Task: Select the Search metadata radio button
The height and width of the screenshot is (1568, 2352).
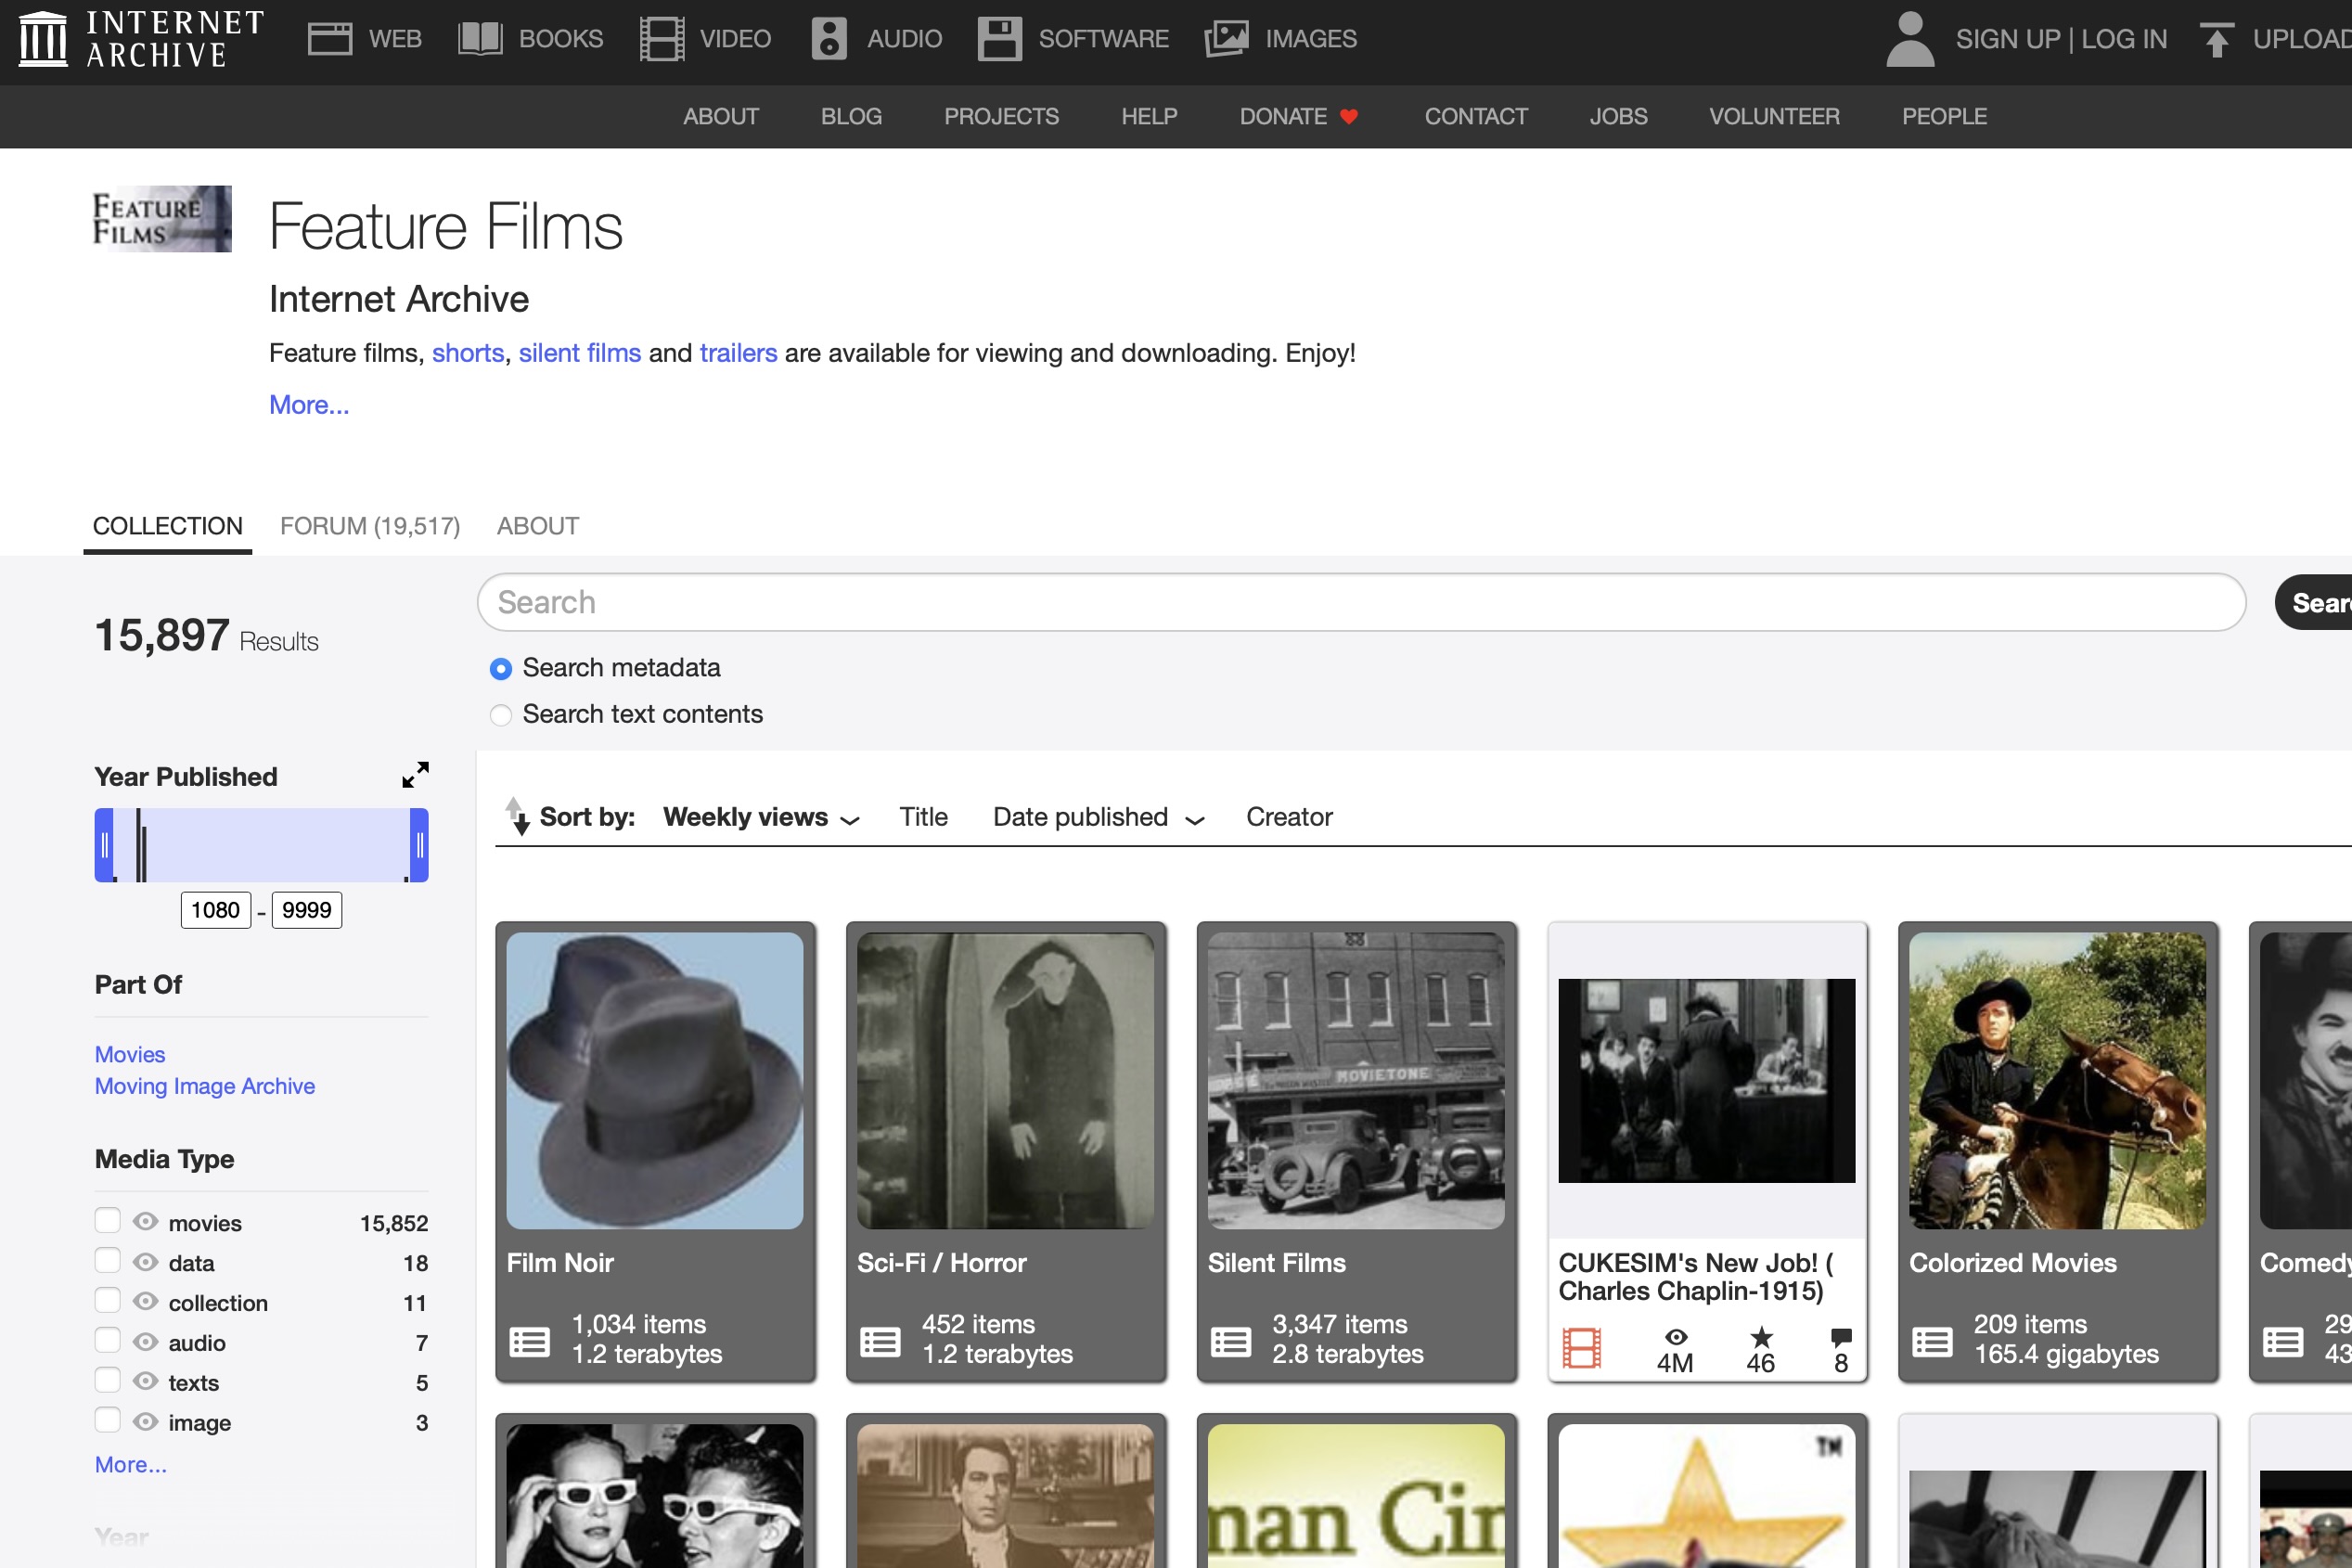Action: click(x=501, y=668)
